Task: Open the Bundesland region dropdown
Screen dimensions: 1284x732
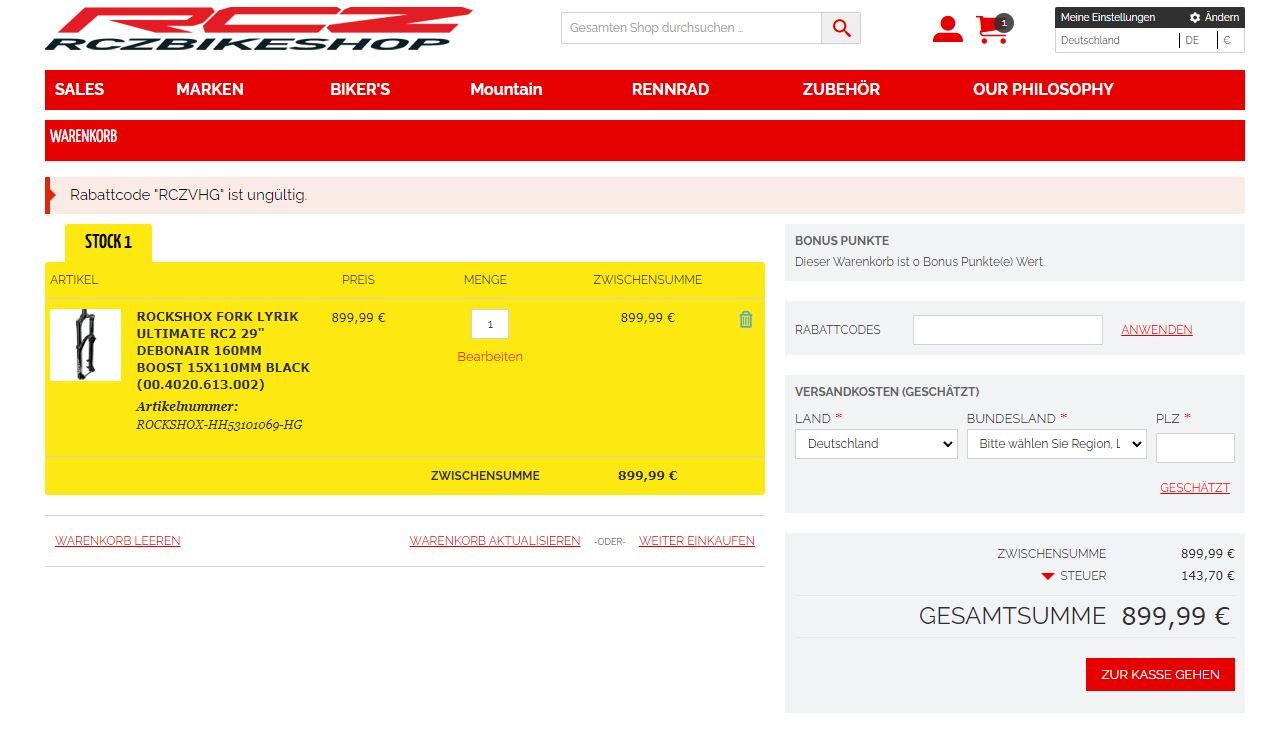Action: (x=1056, y=444)
